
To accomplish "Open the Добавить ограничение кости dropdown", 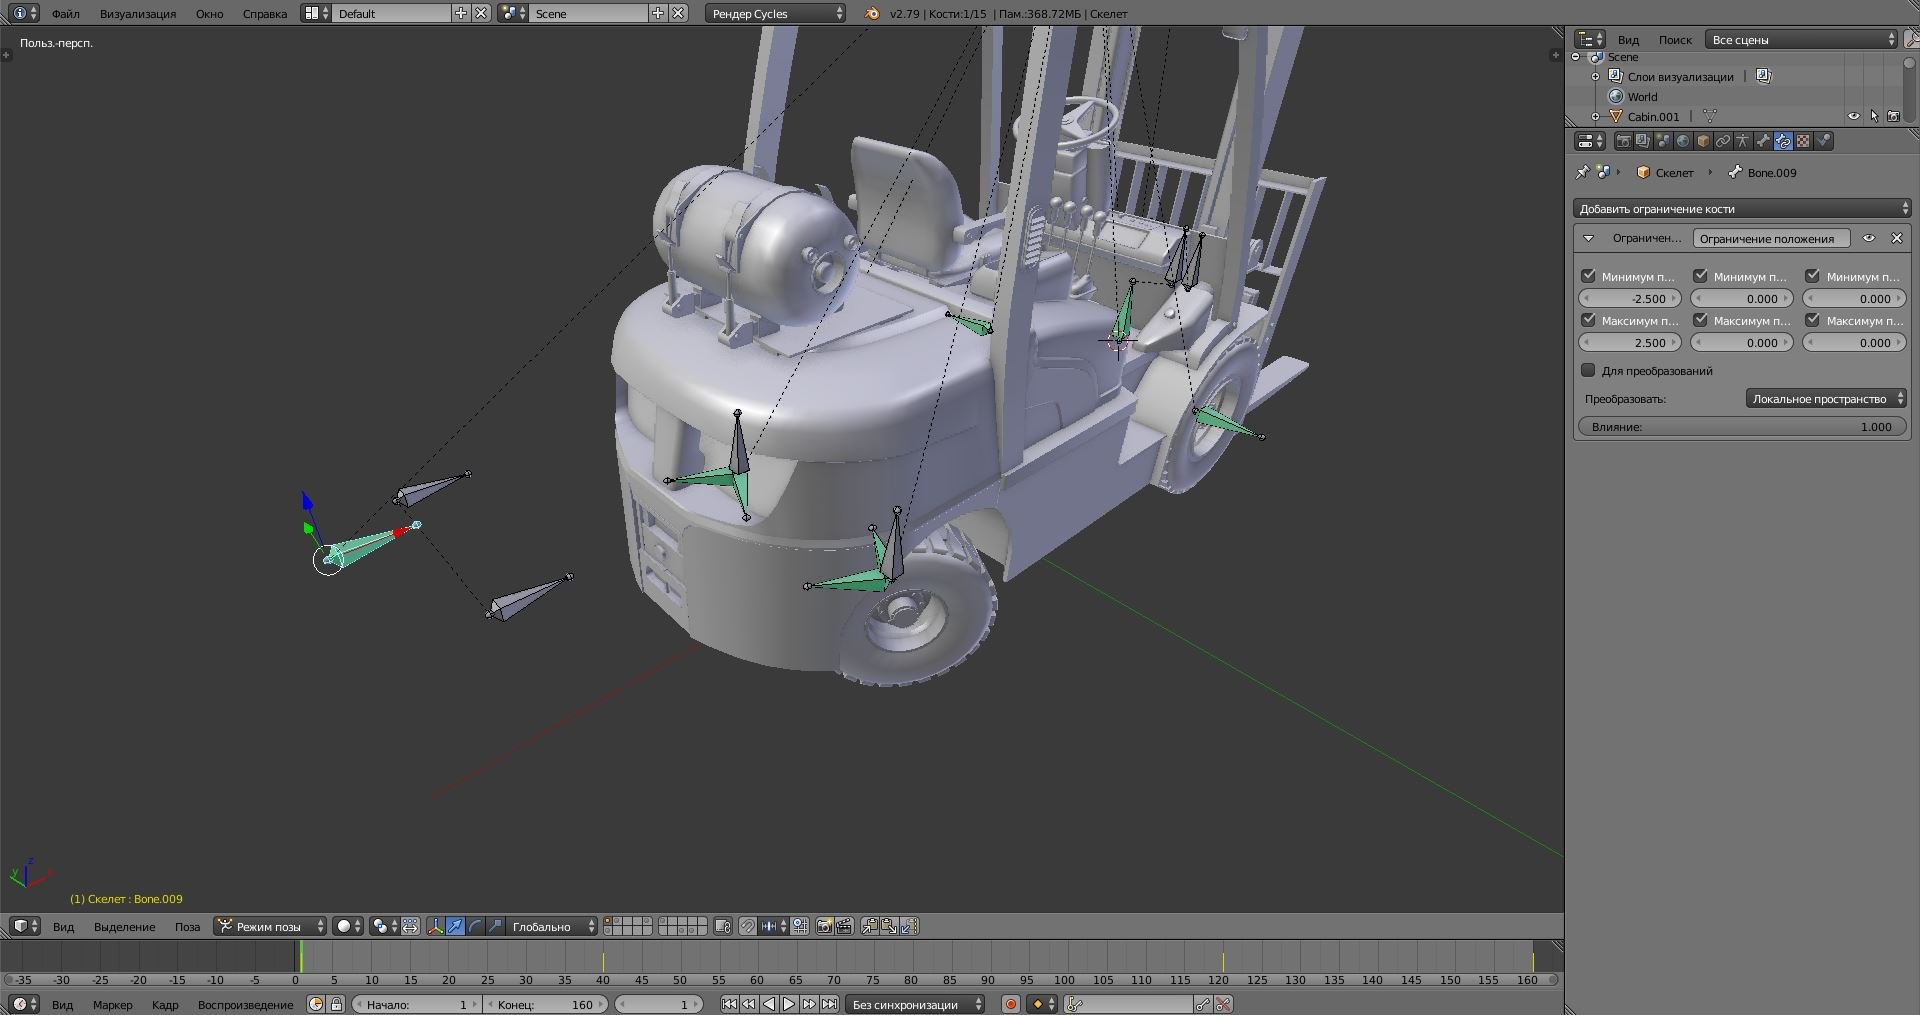I will pos(1741,208).
